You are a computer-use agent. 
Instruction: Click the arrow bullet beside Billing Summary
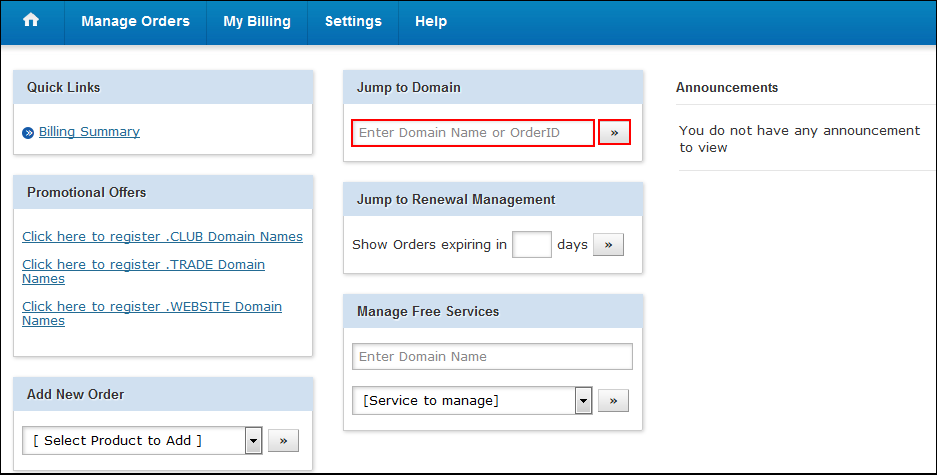[28, 133]
